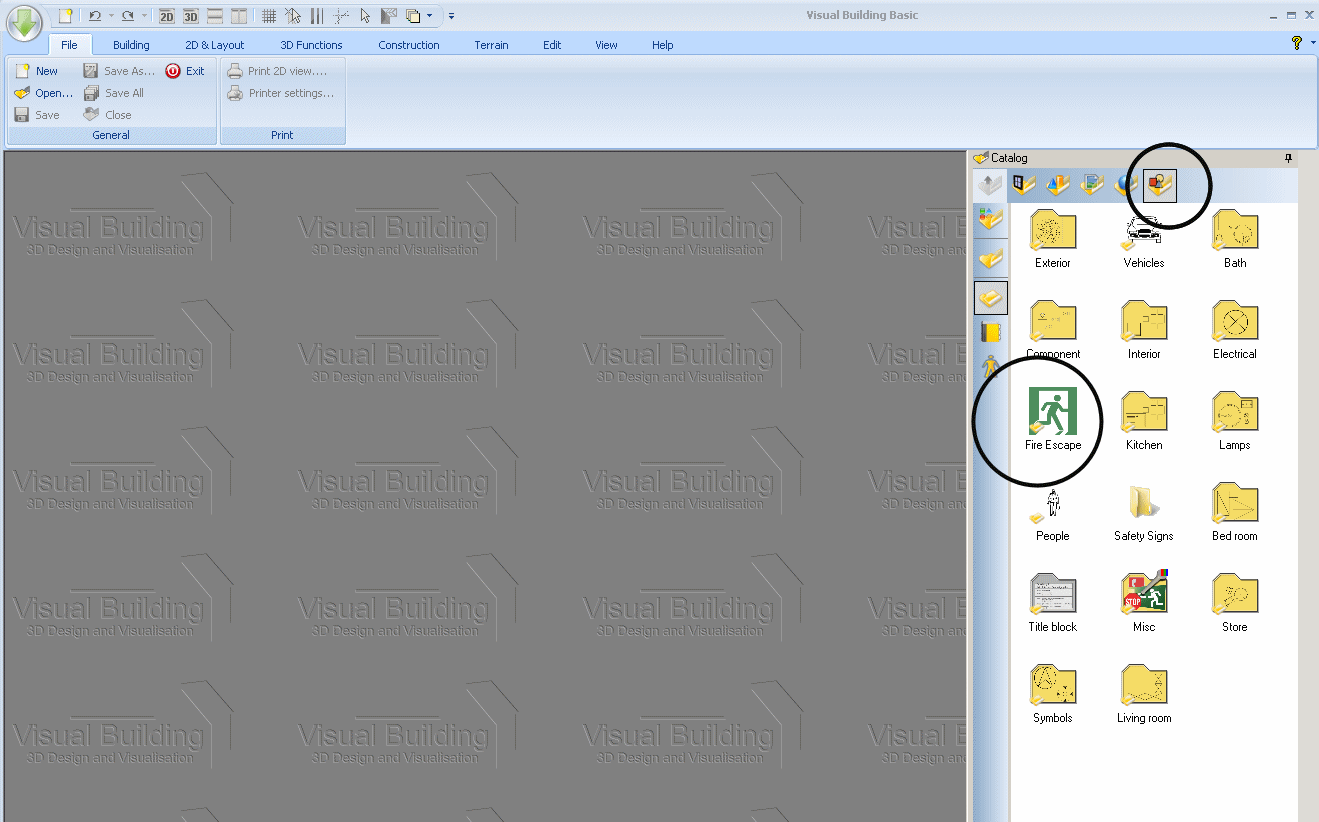The height and width of the screenshot is (822, 1319).
Task: Switch to 3D view using toolbar icon
Action: click(x=191, y=16)
